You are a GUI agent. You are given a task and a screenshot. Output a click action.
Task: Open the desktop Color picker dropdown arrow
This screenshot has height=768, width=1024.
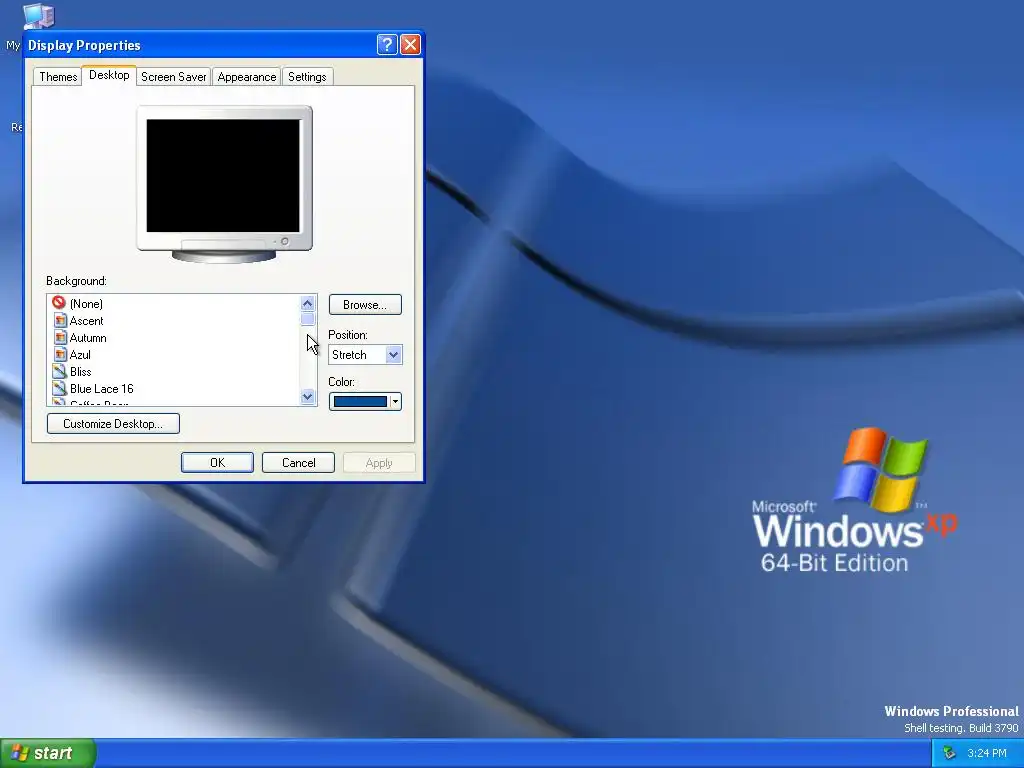(395, 402)
